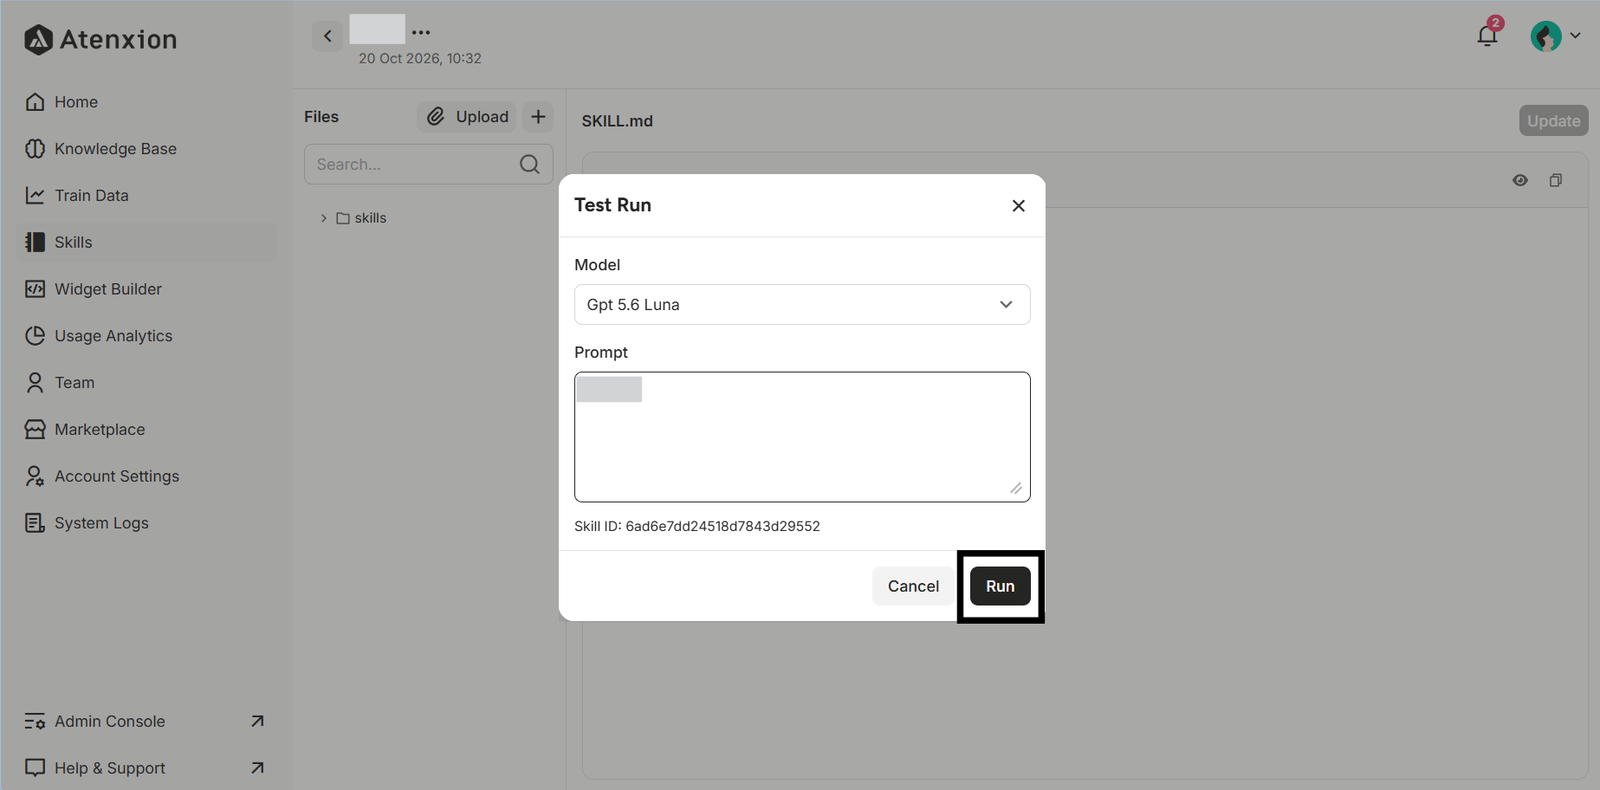
Task: Upload a file to Files
Action: 467,117
